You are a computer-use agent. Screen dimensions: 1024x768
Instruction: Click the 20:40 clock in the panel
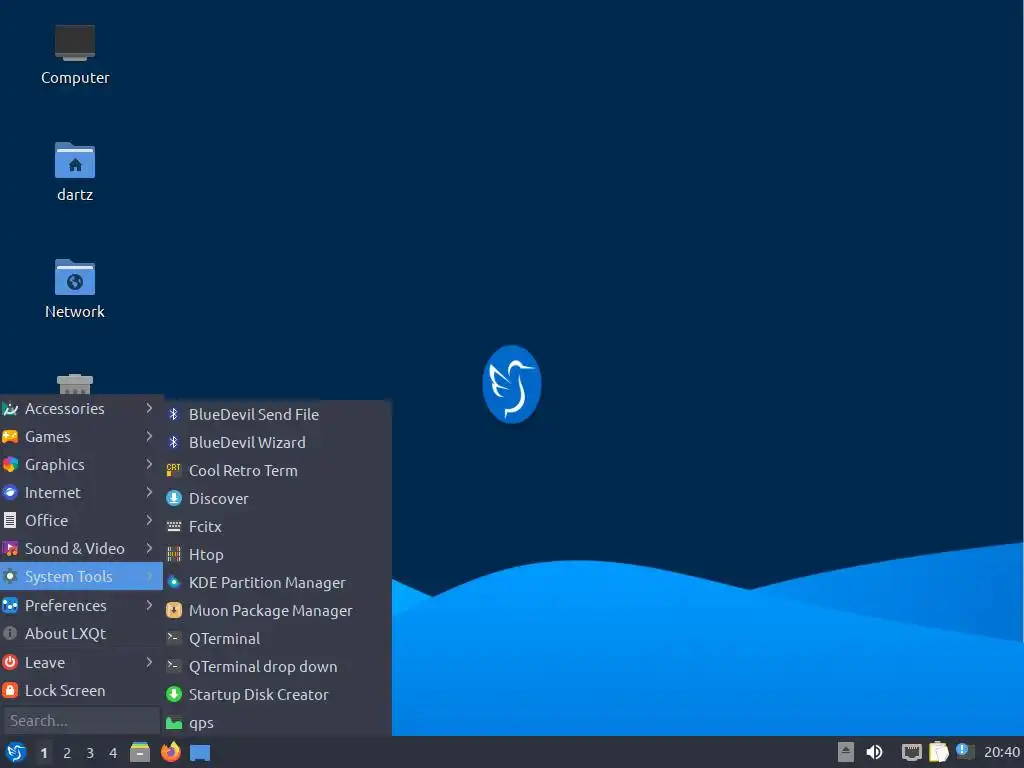coord(1002,752)
